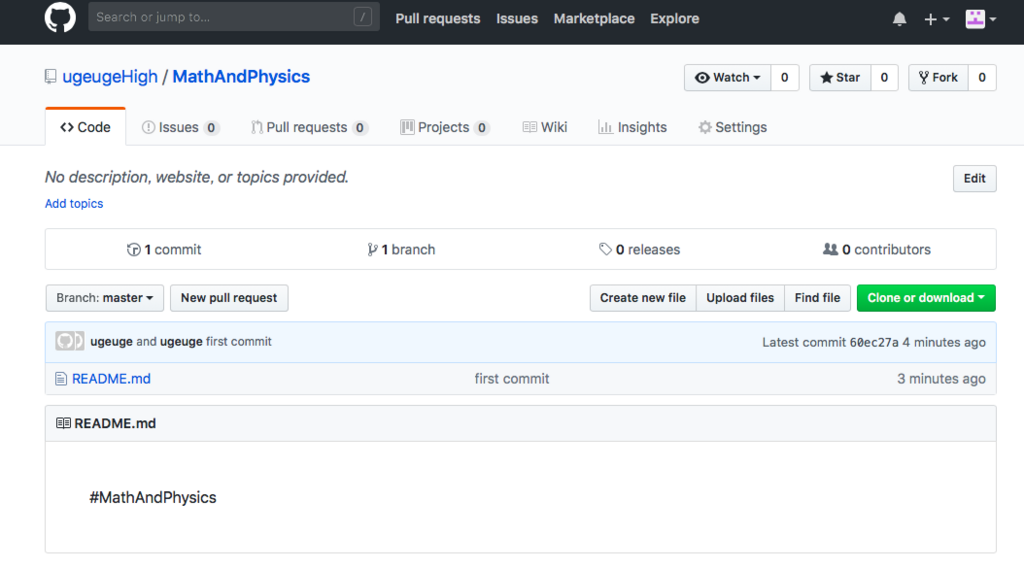Open Issues in top navigation
Image resolution: width=1024 pixels, height=568 pixels.
tap(517, 19)
